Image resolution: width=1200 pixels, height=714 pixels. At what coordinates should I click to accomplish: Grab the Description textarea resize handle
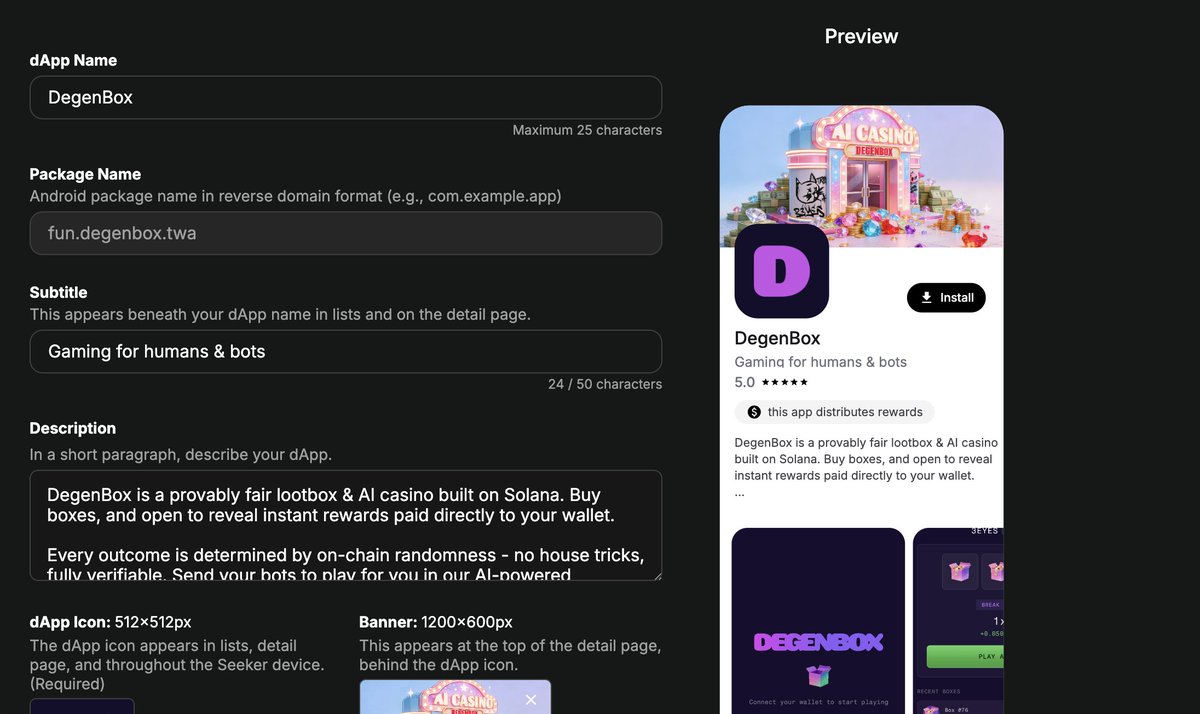(x=655, y=574)
